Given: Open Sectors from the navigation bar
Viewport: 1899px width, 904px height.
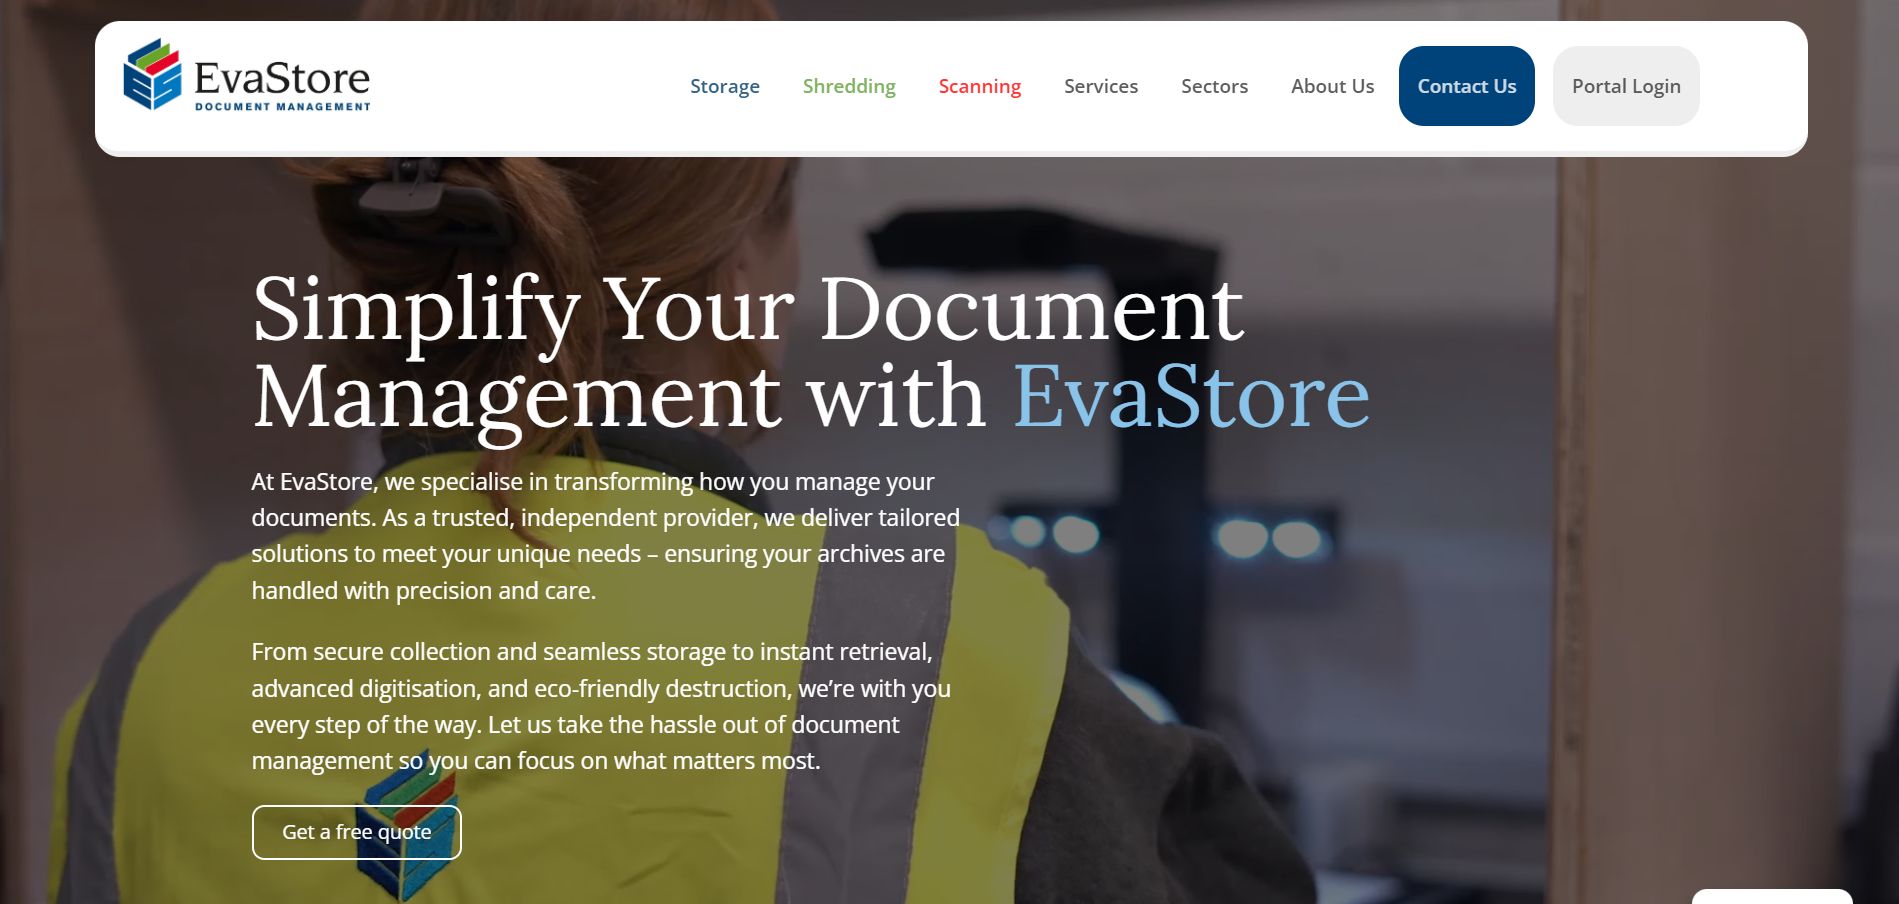Looking at the screenshot, I should [x=1213, y=86].
